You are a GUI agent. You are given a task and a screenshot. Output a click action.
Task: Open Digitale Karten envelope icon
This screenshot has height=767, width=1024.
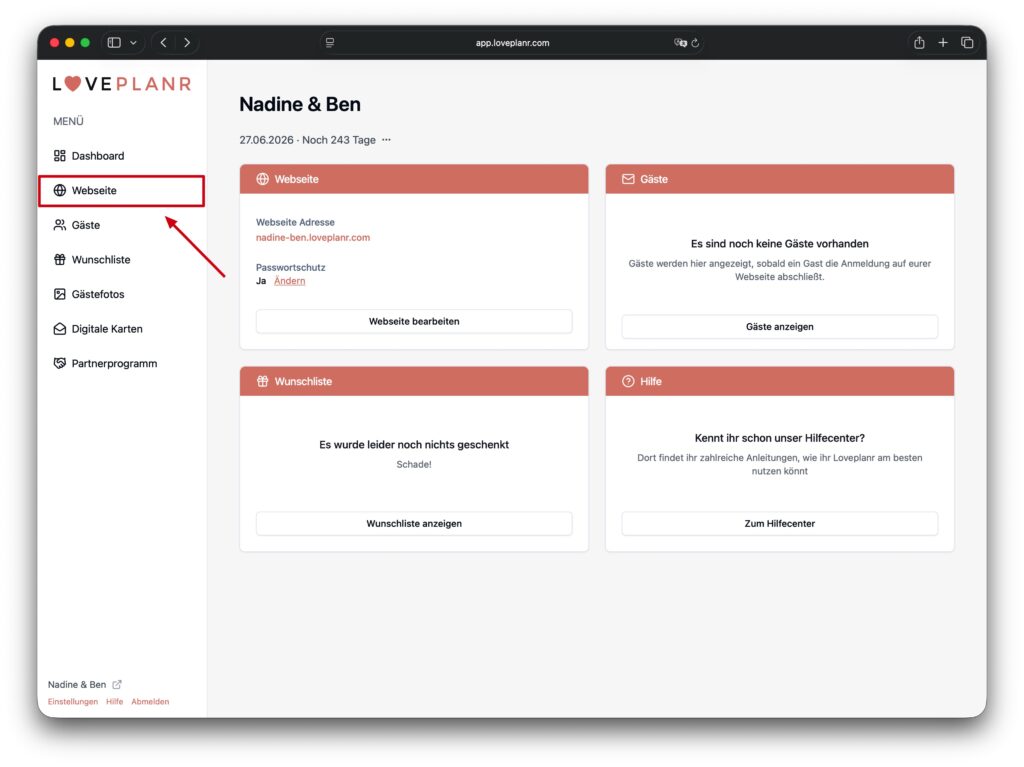(60, 329)
